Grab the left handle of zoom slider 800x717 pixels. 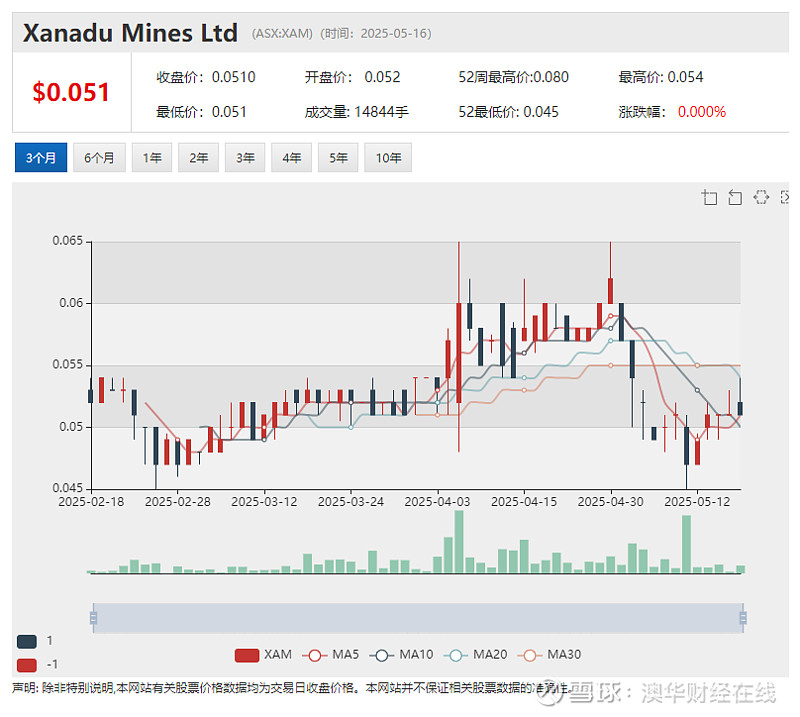click(93, 618)
